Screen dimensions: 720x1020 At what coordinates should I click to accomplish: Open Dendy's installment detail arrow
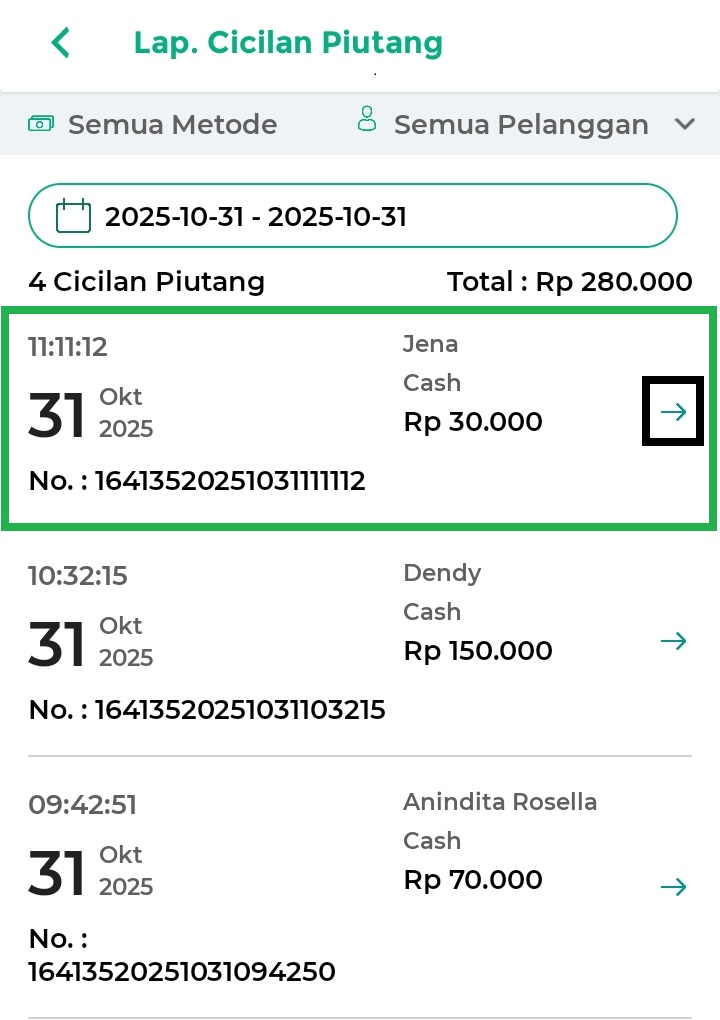674,641
